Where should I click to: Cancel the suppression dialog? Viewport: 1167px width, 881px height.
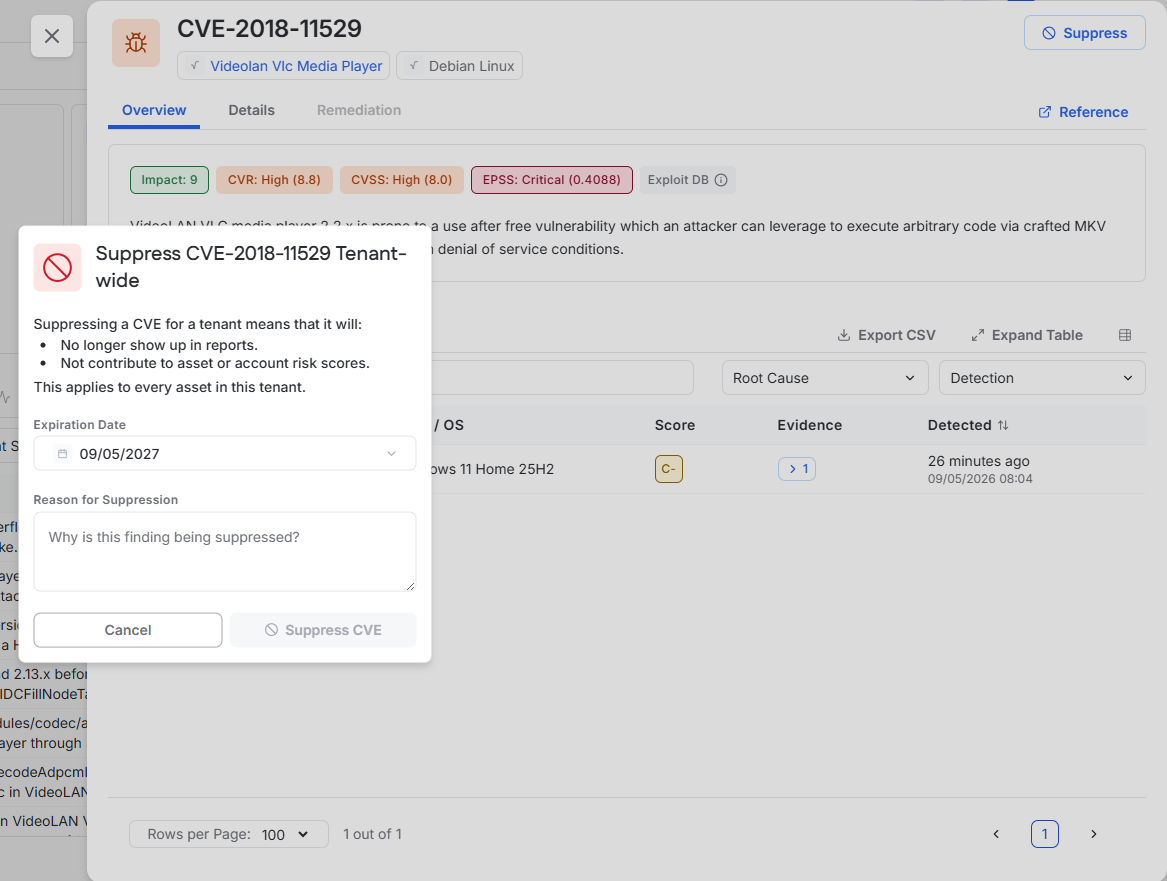point(128,630)
